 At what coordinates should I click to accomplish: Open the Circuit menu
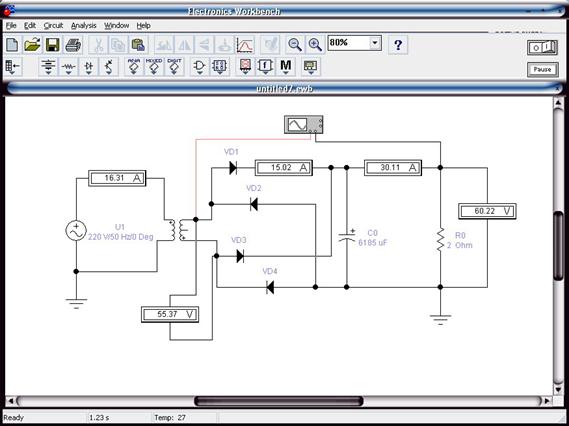(x=53, y=26)
